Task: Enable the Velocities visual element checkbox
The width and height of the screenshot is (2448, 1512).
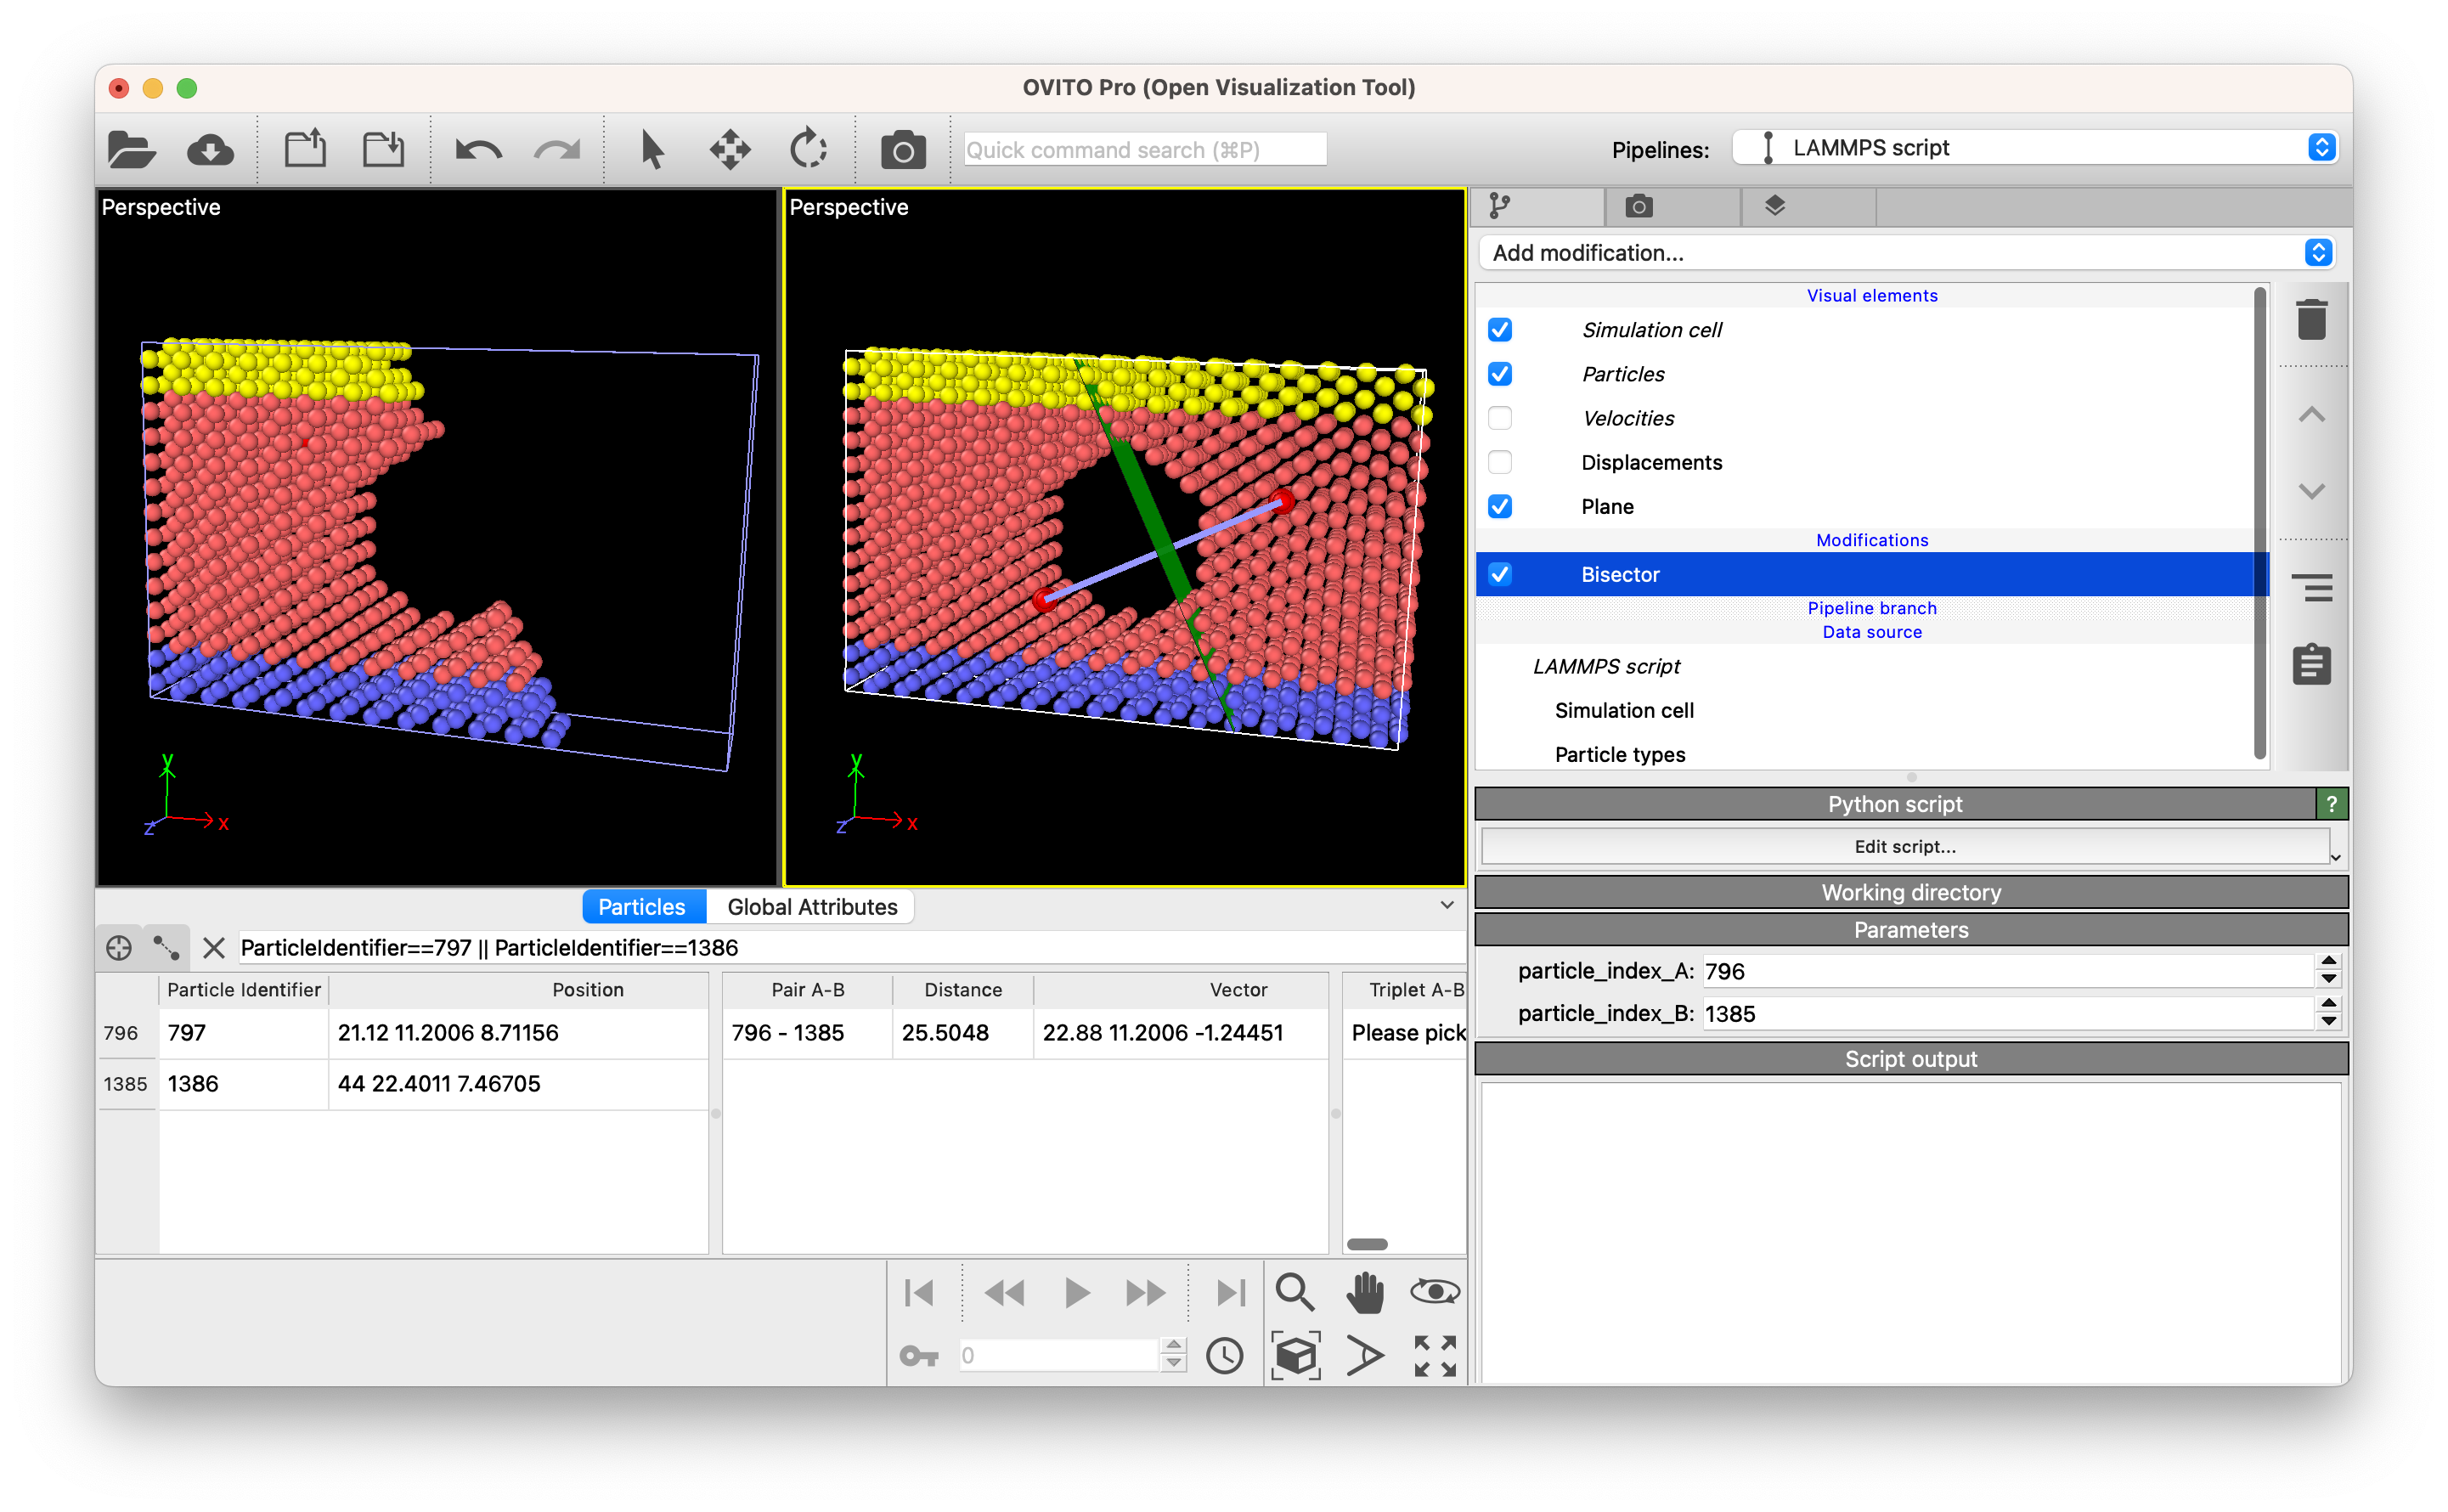Action: (x=1499, y=418)
